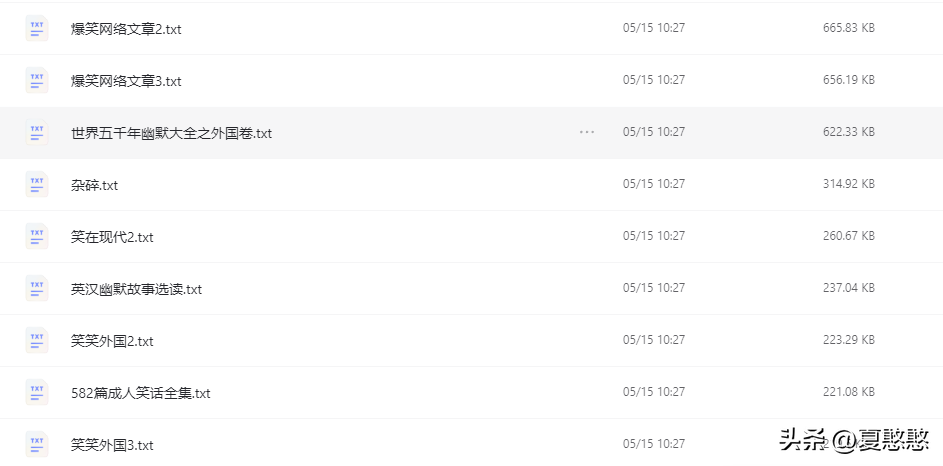Open 笑在现代2.txt file name
943x466 pixels.
click(112, 237)
